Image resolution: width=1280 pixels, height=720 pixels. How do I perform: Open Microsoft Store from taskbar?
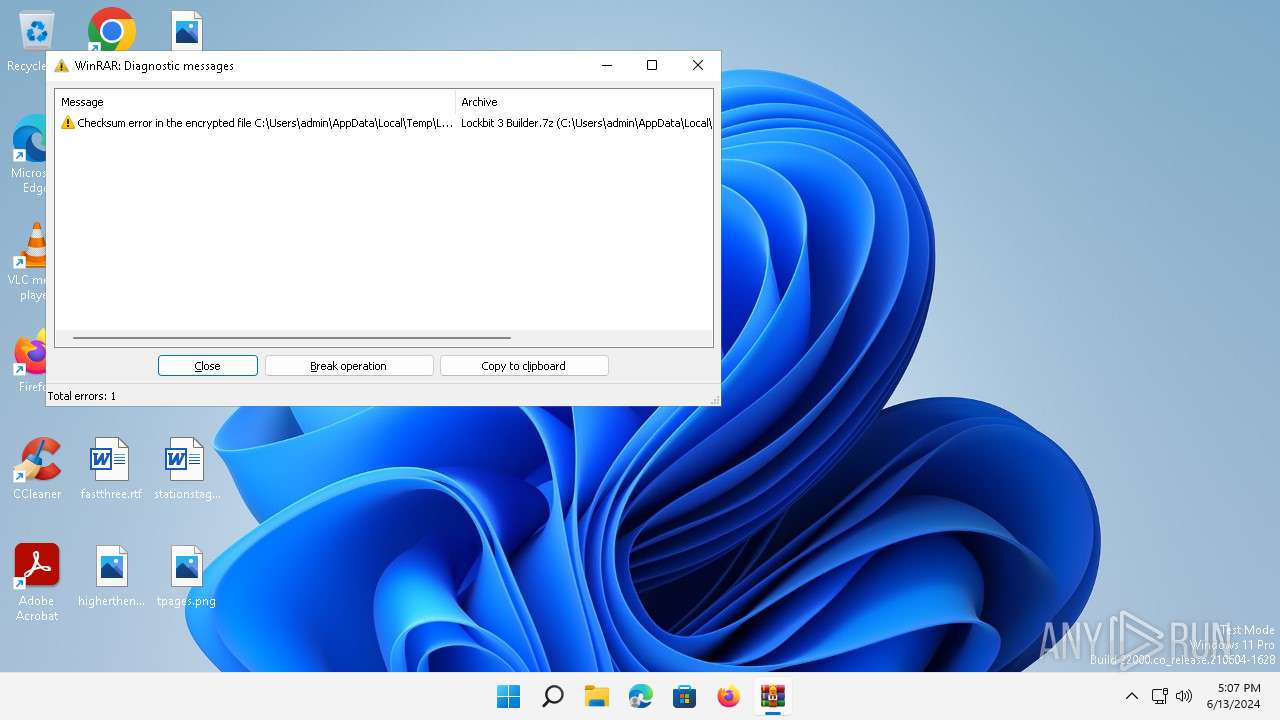685,696
